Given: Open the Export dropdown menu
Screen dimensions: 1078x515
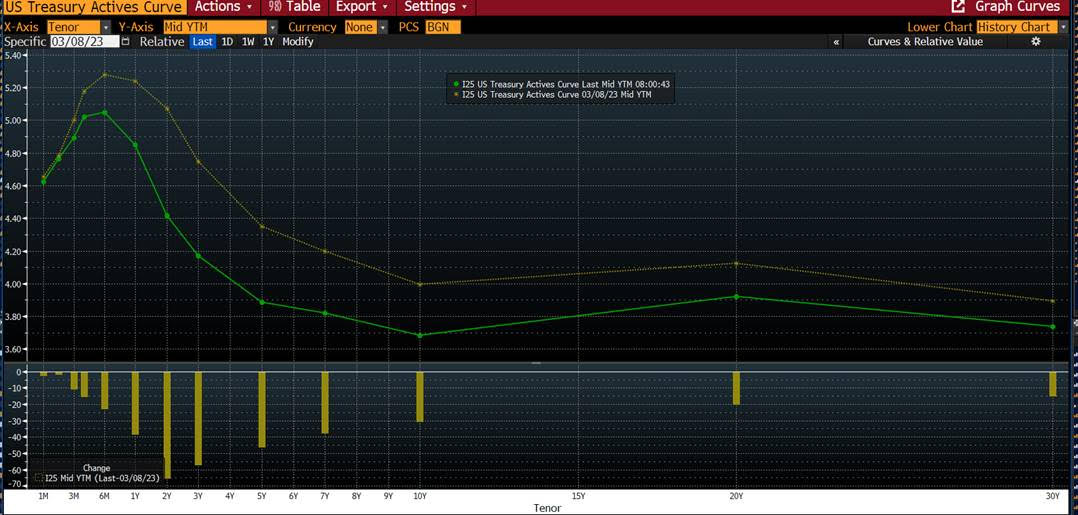Looking at the screenshot, I should click(x=362, y=7).
